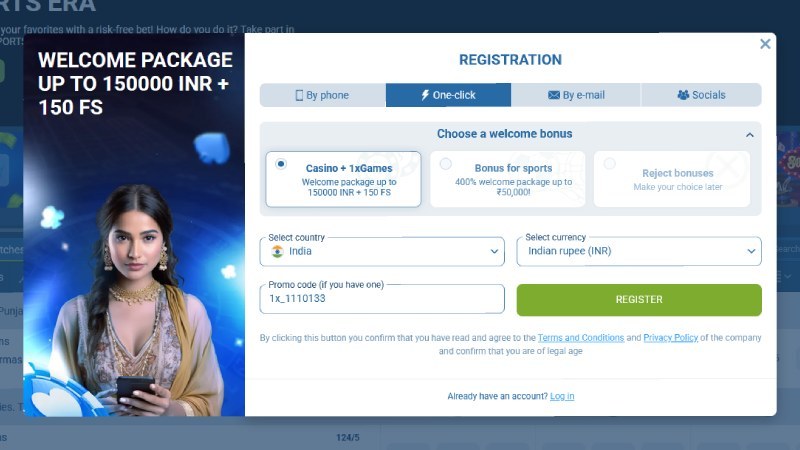Viewport: 800px width, 450px height.
Task: Switch to the By phone tab
Action: click(322, 95)
